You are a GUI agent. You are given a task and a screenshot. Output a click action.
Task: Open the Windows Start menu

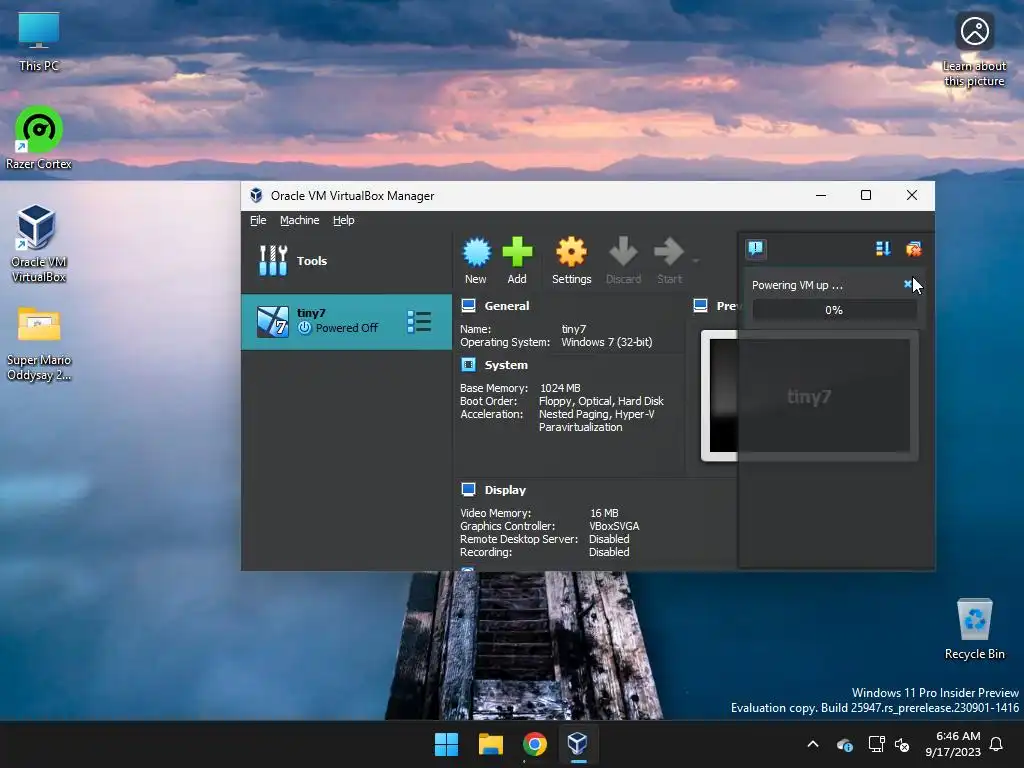447,744
